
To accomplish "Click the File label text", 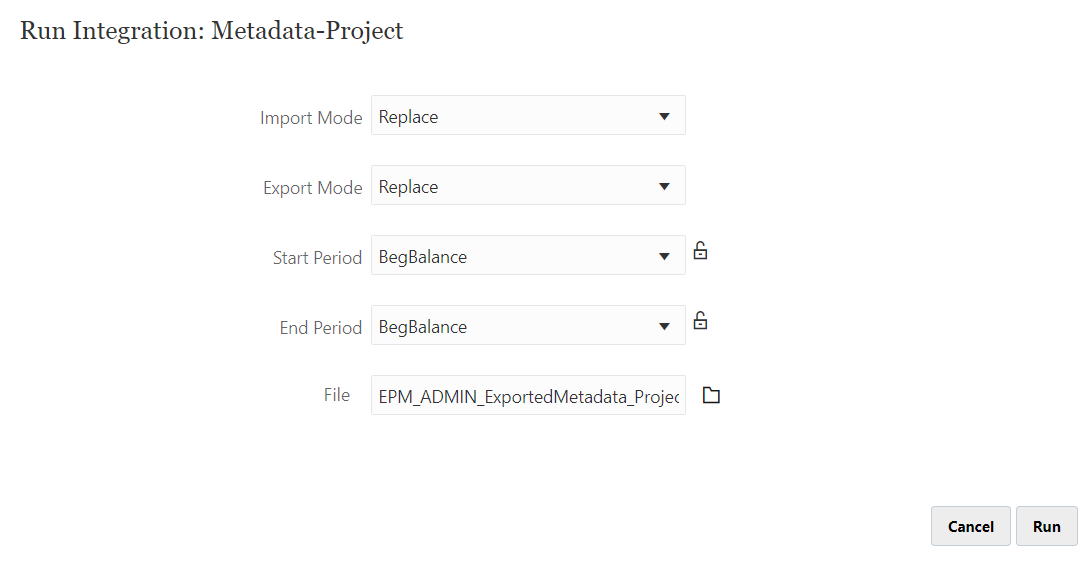I will 337,394.
